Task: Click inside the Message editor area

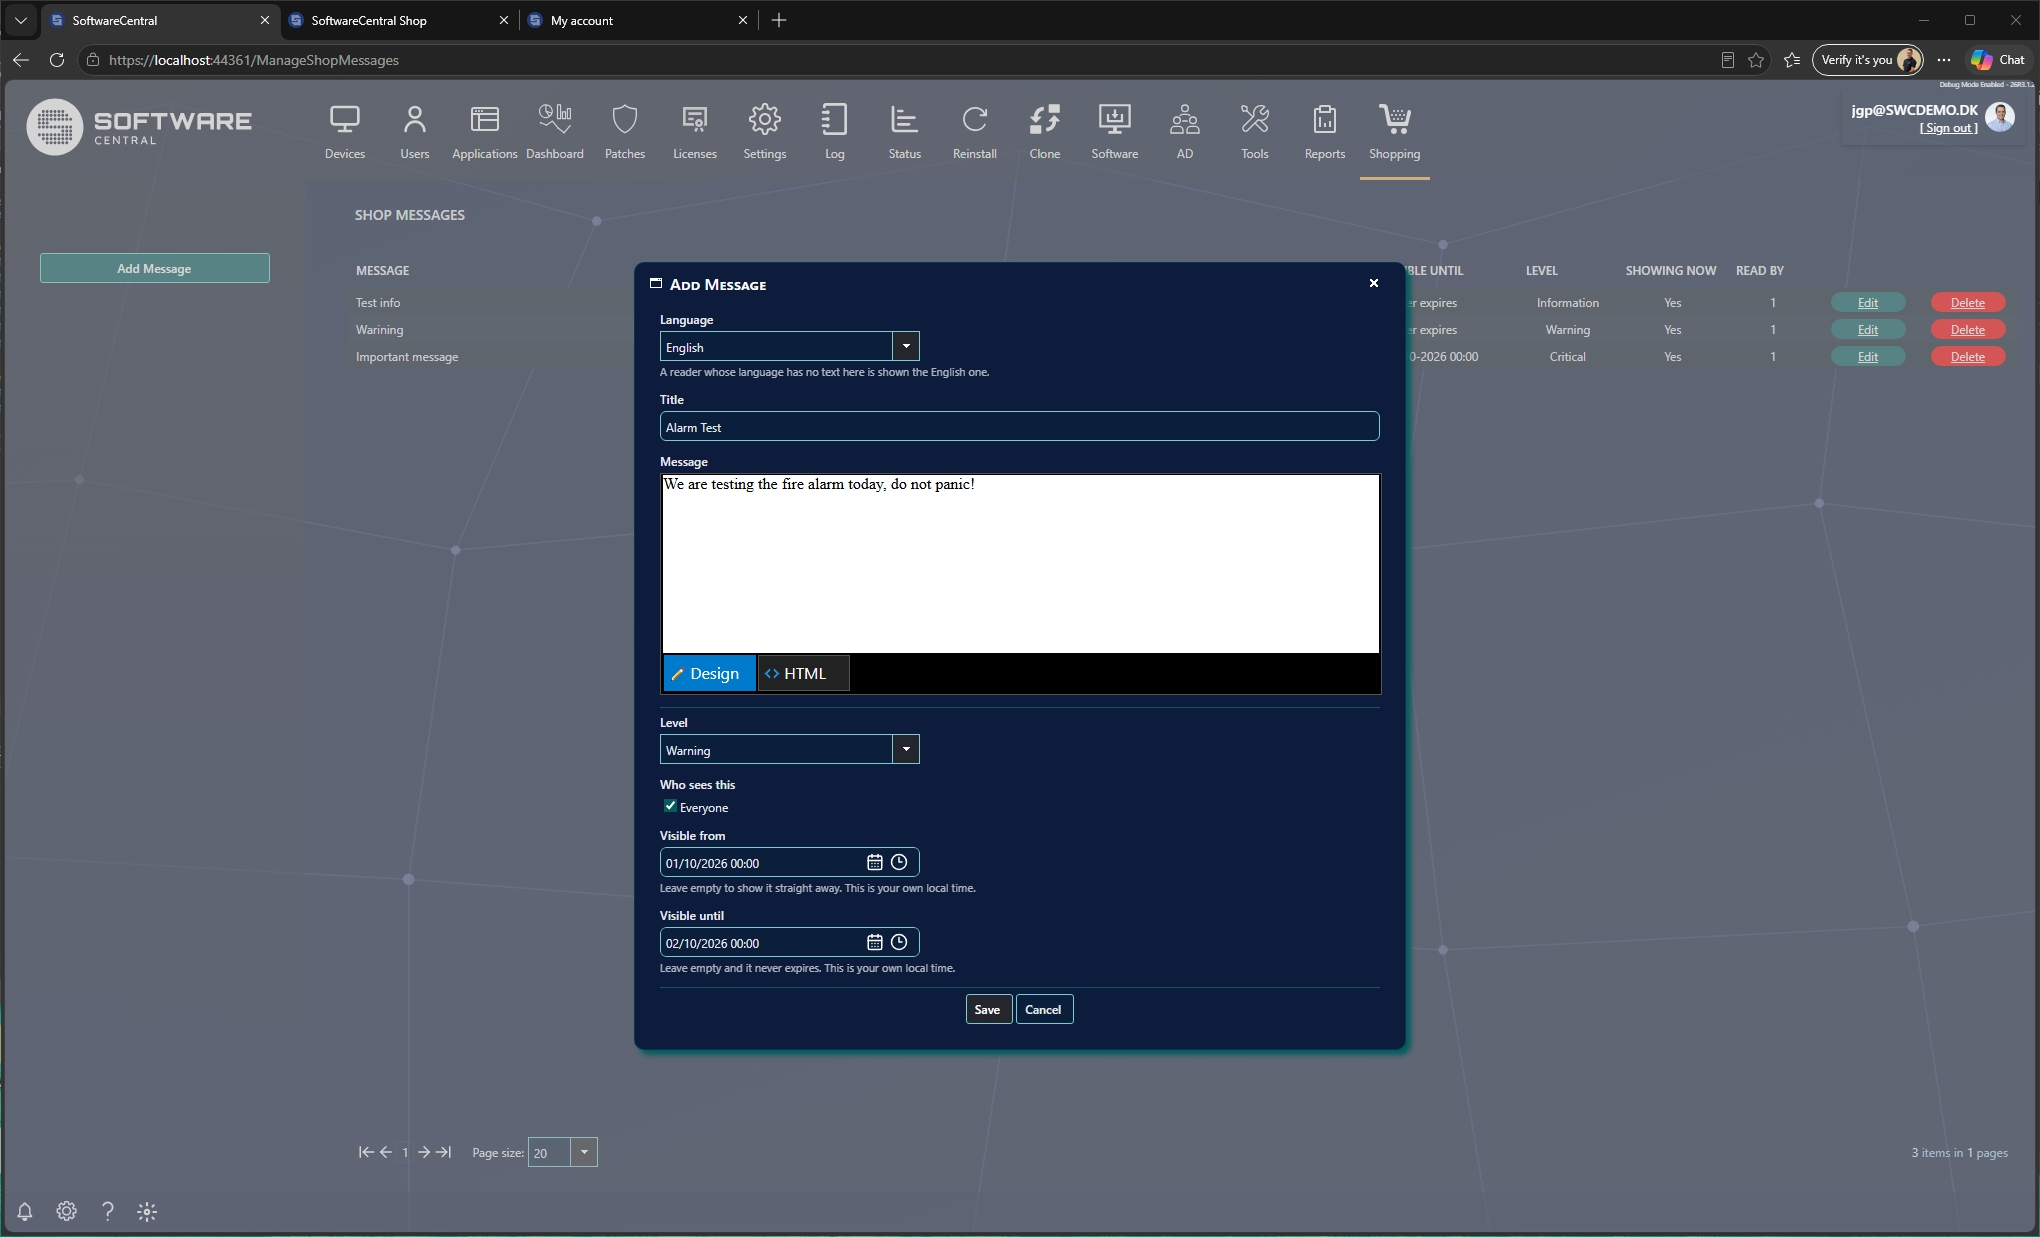Action: (x=1020, y=564)
